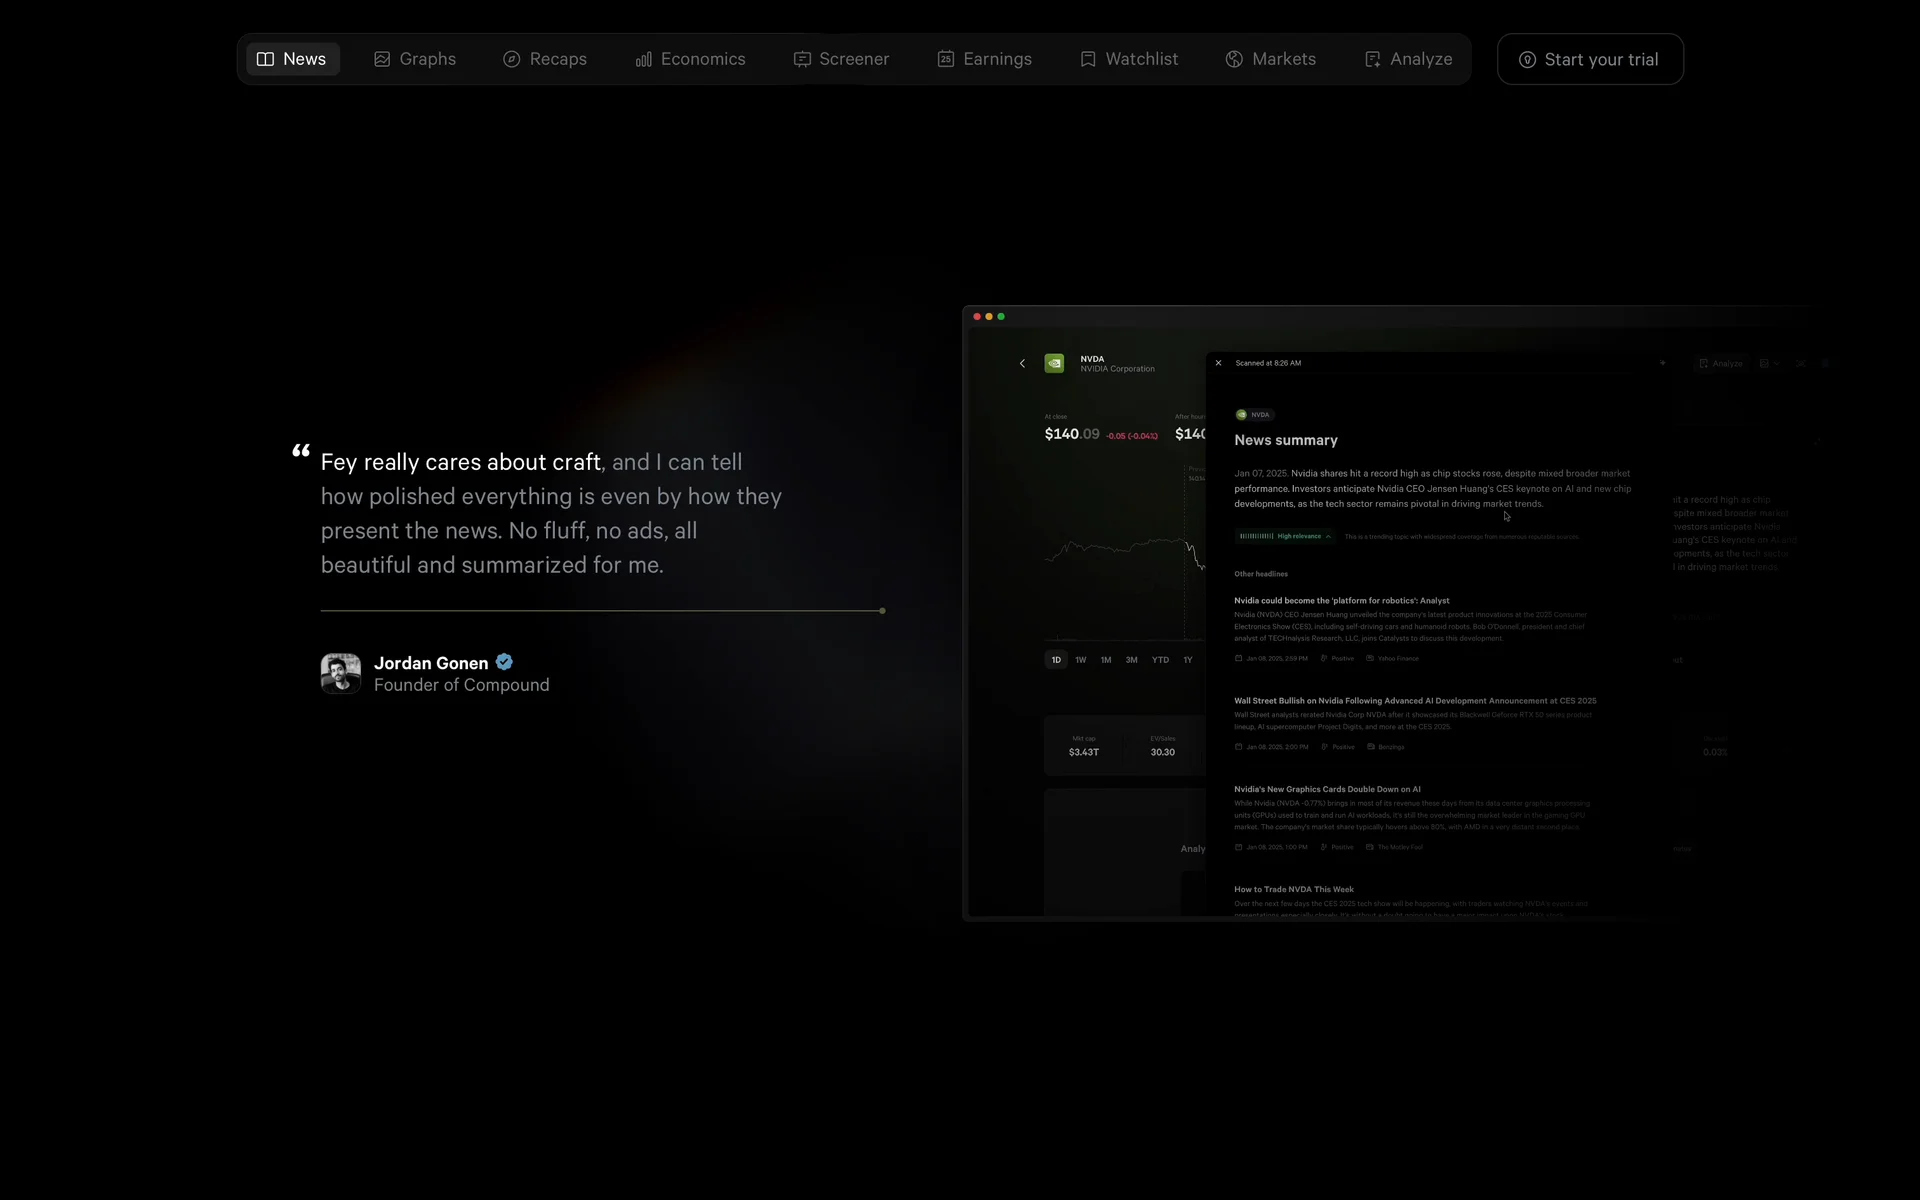Click the testimonial progress bar
The width and height of the screenshot is (1920, 1200).
602,610
